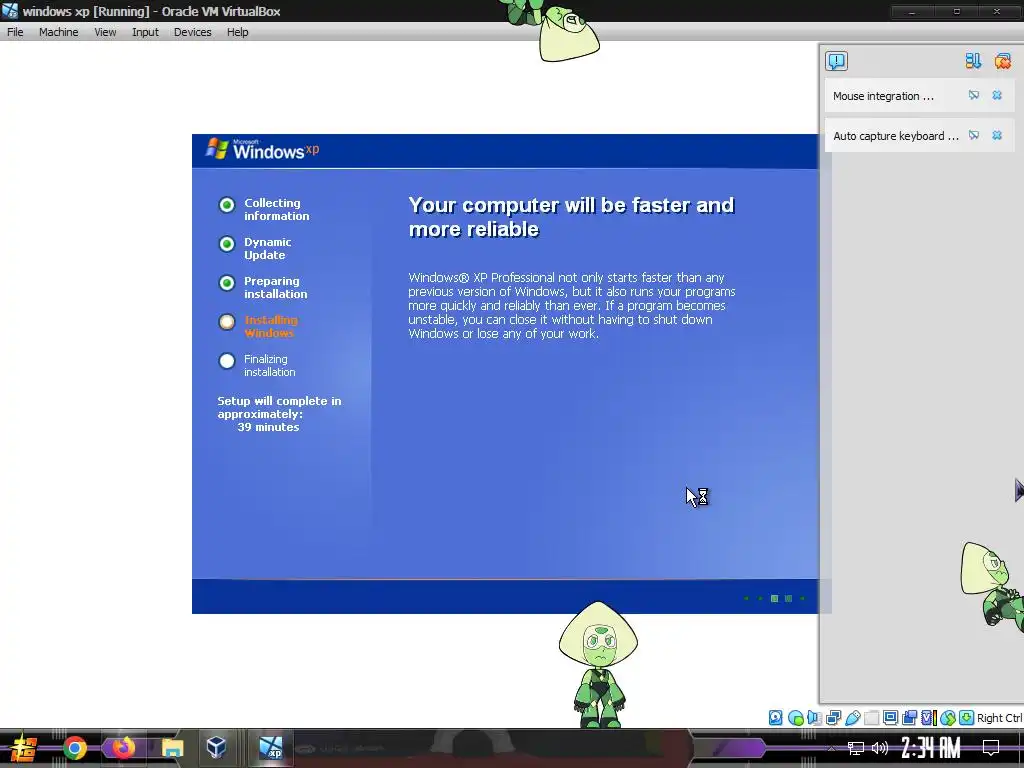Open the Input menu
This screenshot has height=768, width=1024.
[x=145, y=32]
